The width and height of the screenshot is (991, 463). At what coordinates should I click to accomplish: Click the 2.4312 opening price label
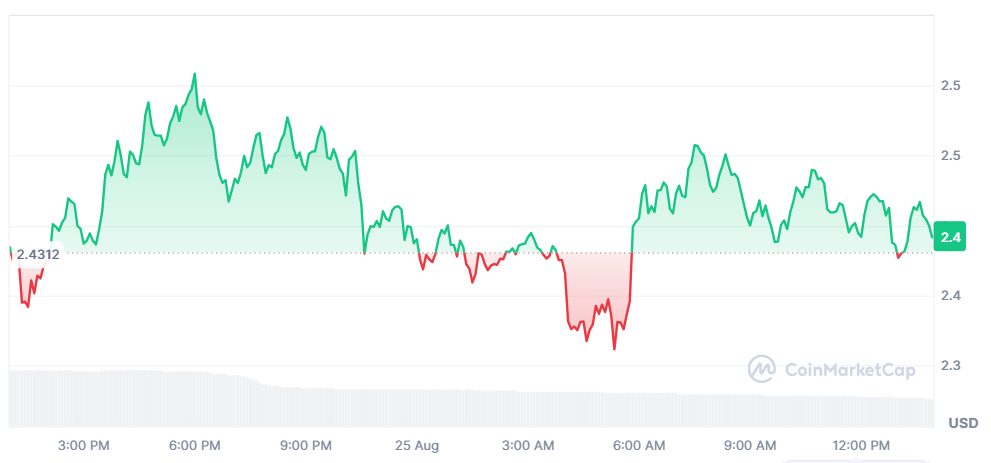click(38, 255)
